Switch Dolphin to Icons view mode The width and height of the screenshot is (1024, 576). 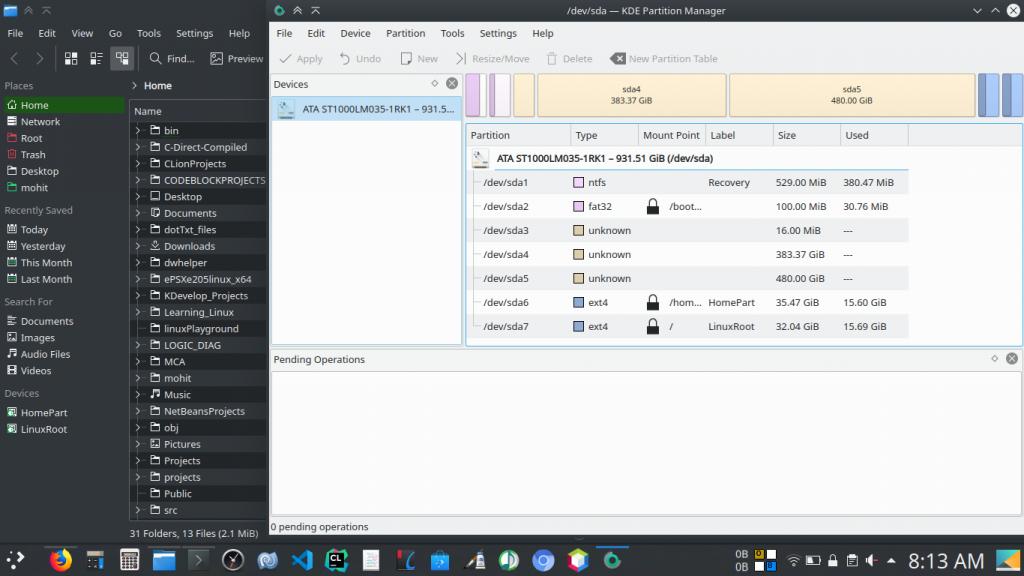pos(71,59)
